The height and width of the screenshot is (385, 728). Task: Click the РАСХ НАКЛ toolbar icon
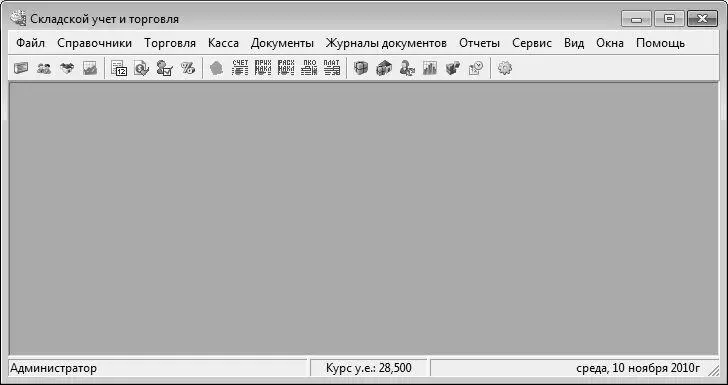(286, 68)
